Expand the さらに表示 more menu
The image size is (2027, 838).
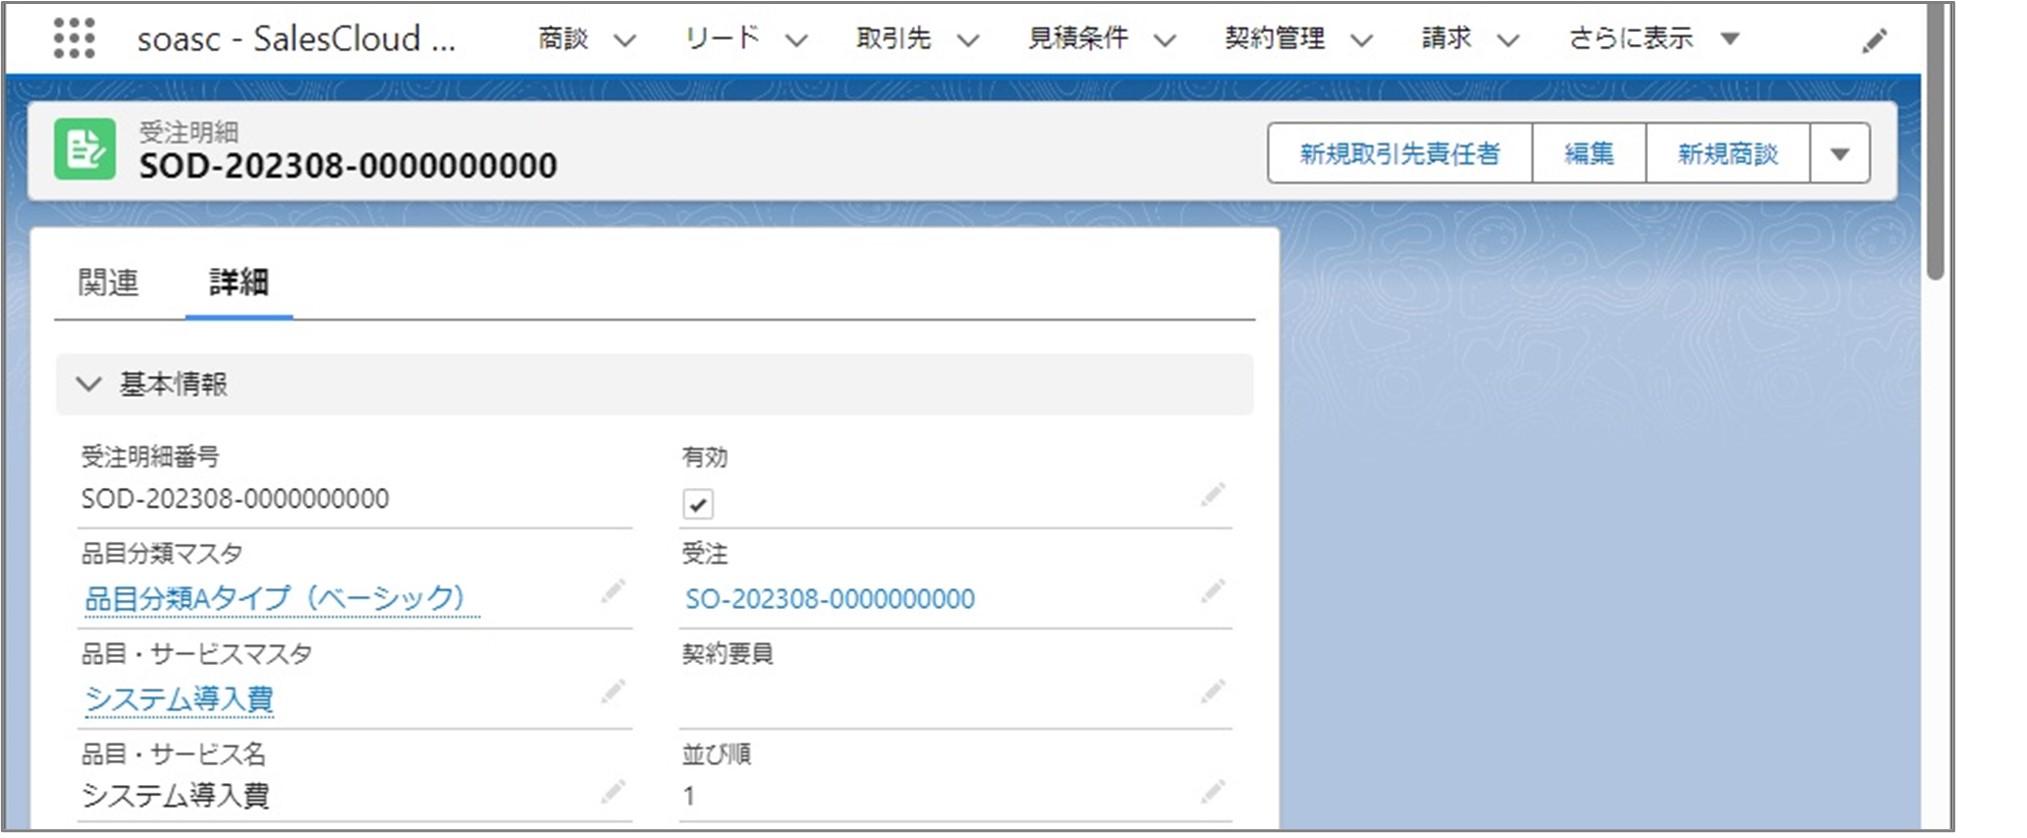click(1654, 38)
